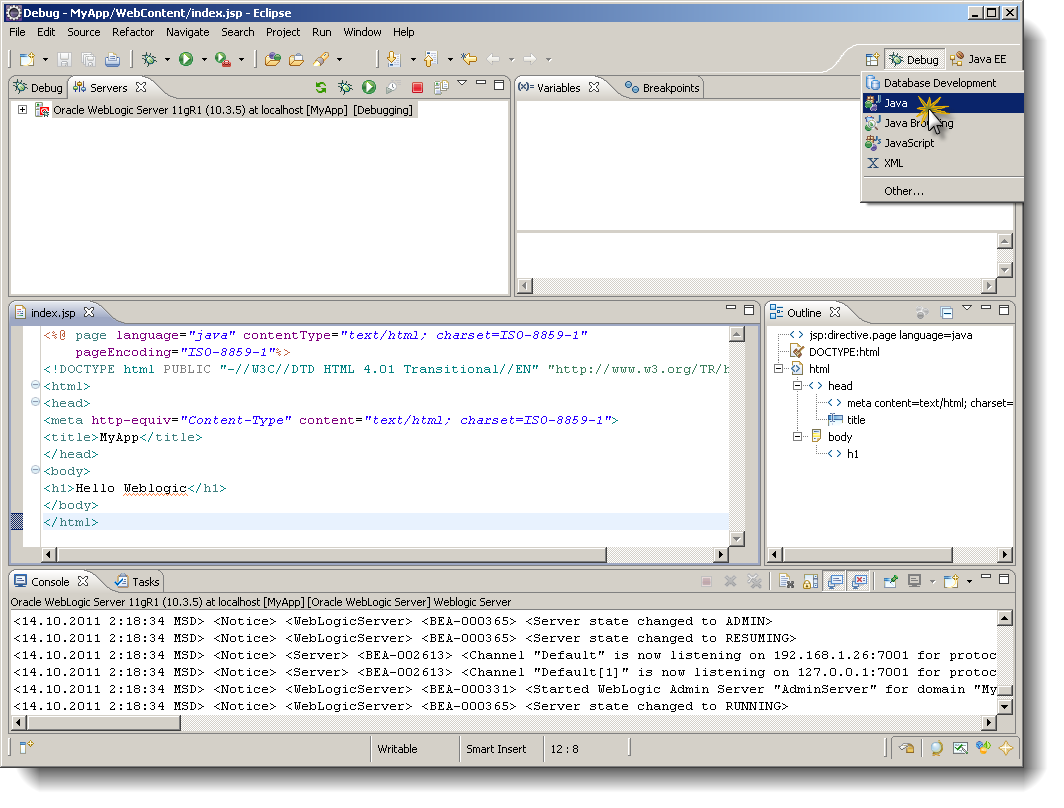Toggle Scroll Lock in the Console view
Viewport: 1064px width, 808px height.
[x=808, y=581]
